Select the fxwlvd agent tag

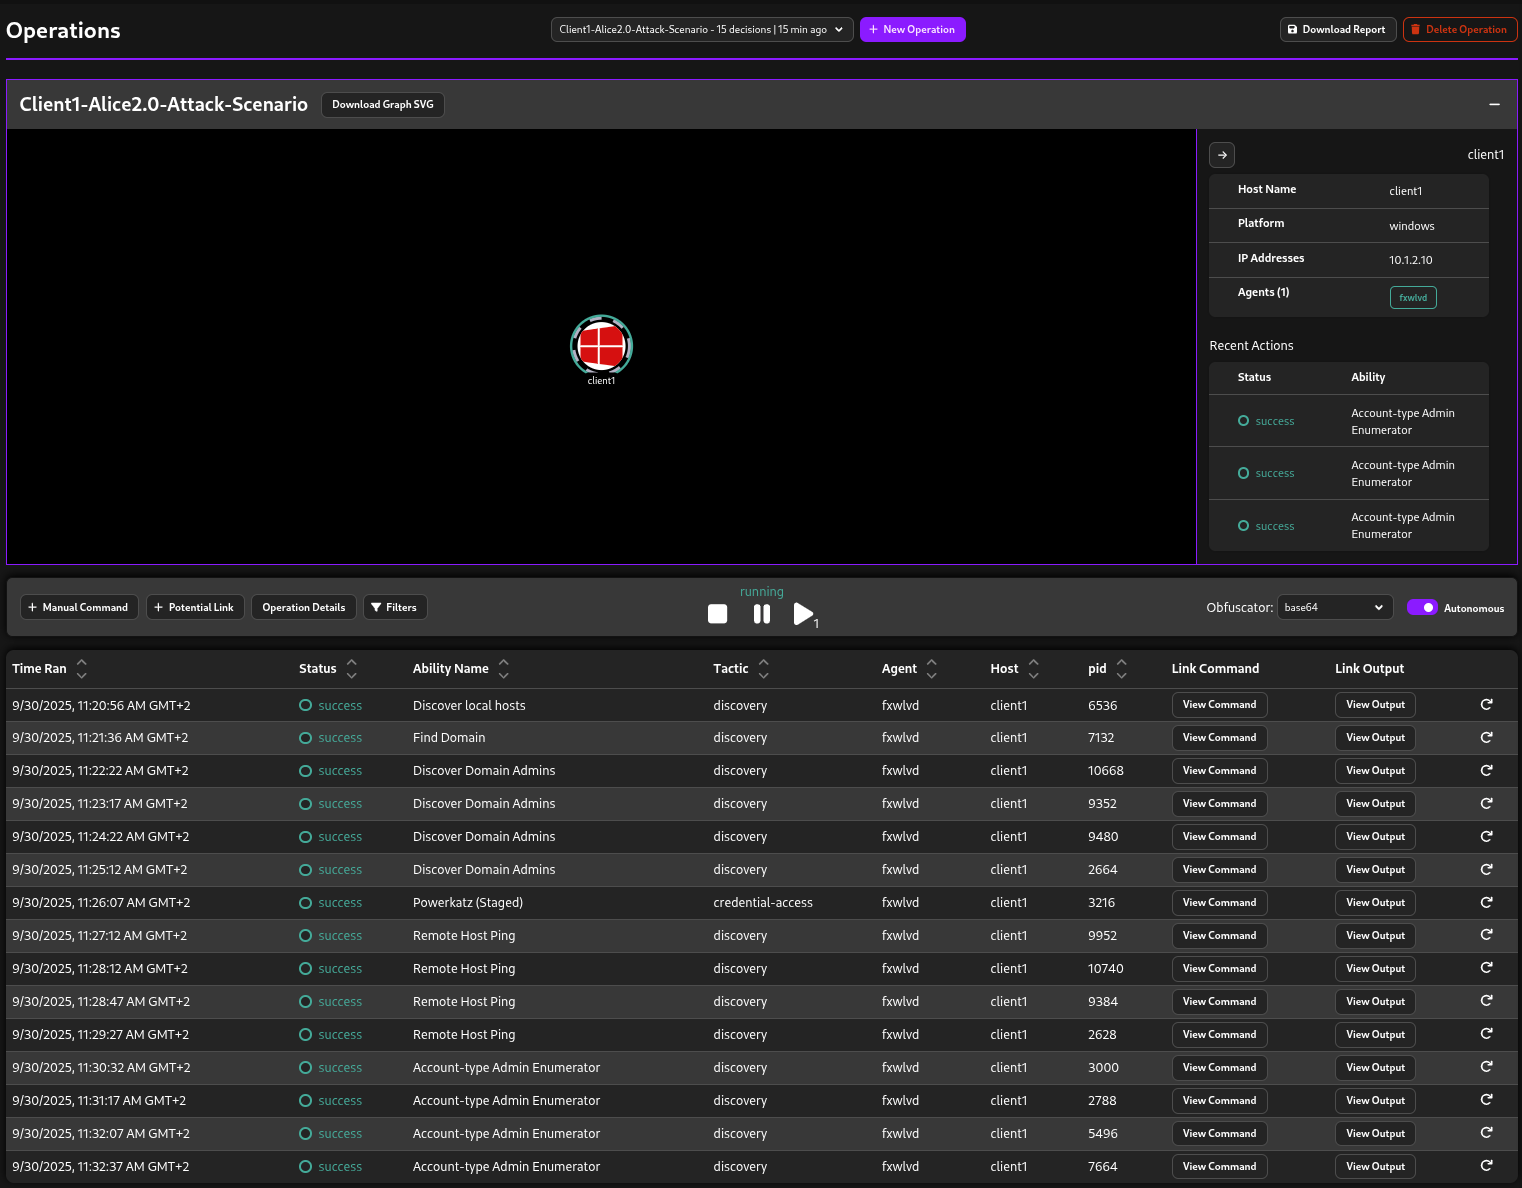1412,298
